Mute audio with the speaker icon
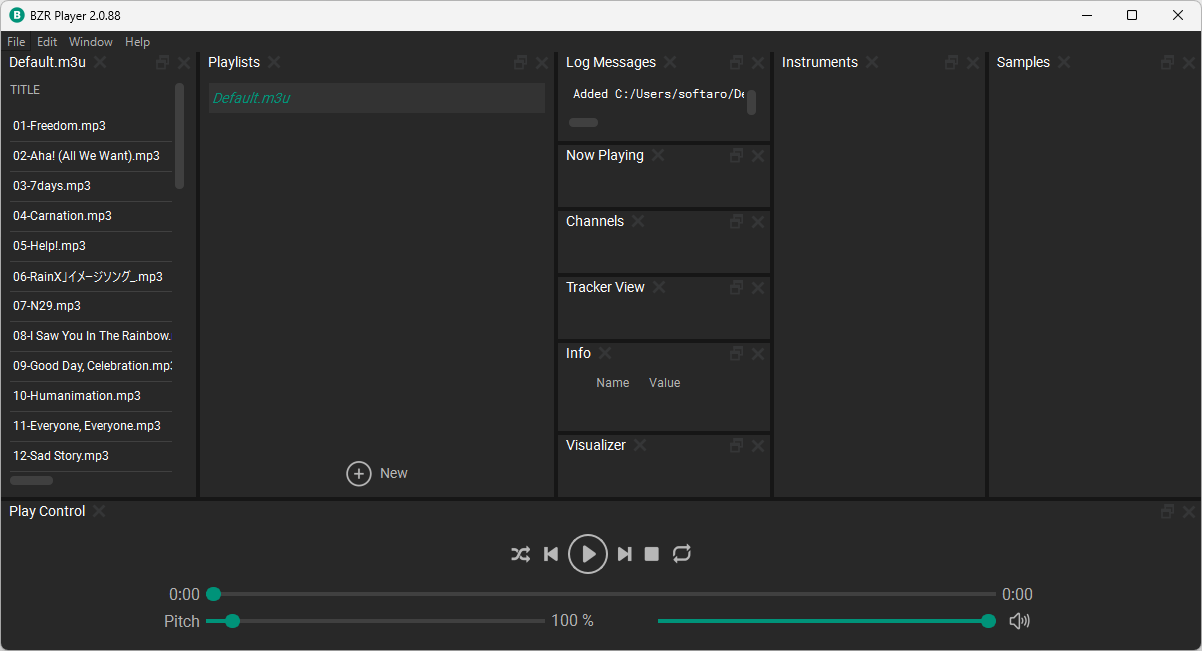Screen dimensions: 1202x651 (1019, 621)
